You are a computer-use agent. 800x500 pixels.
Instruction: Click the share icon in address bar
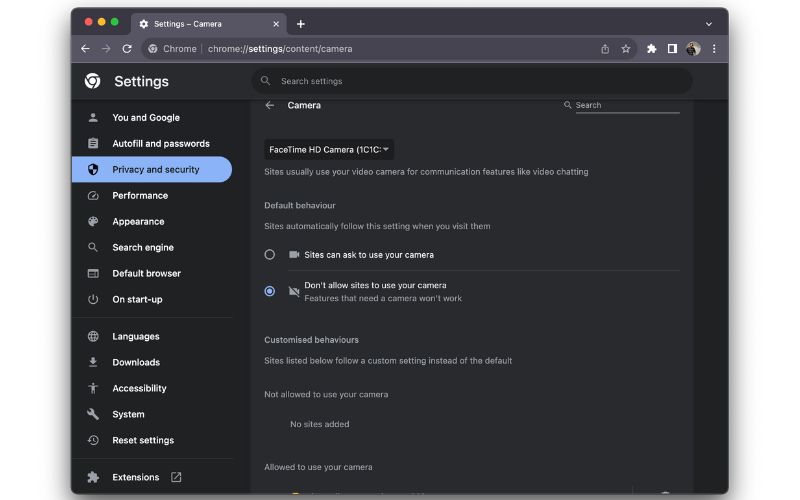[605, 48]
